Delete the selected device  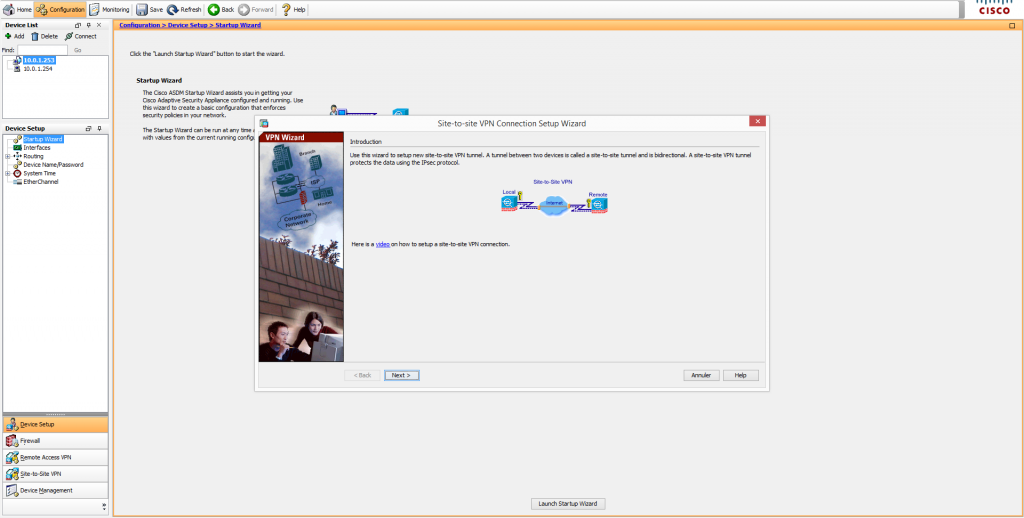click(44, 37)
